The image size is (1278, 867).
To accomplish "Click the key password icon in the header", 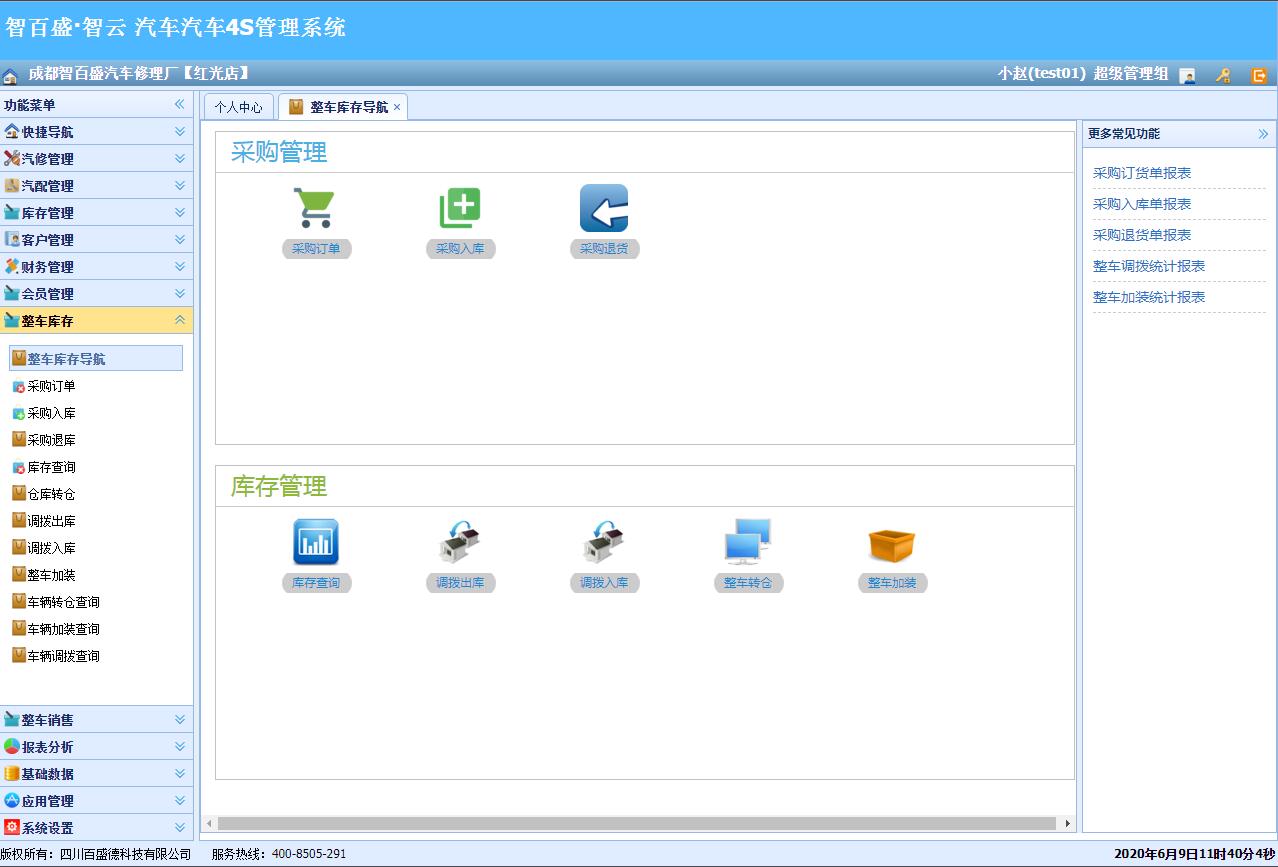I will (x=1223, y=75).
